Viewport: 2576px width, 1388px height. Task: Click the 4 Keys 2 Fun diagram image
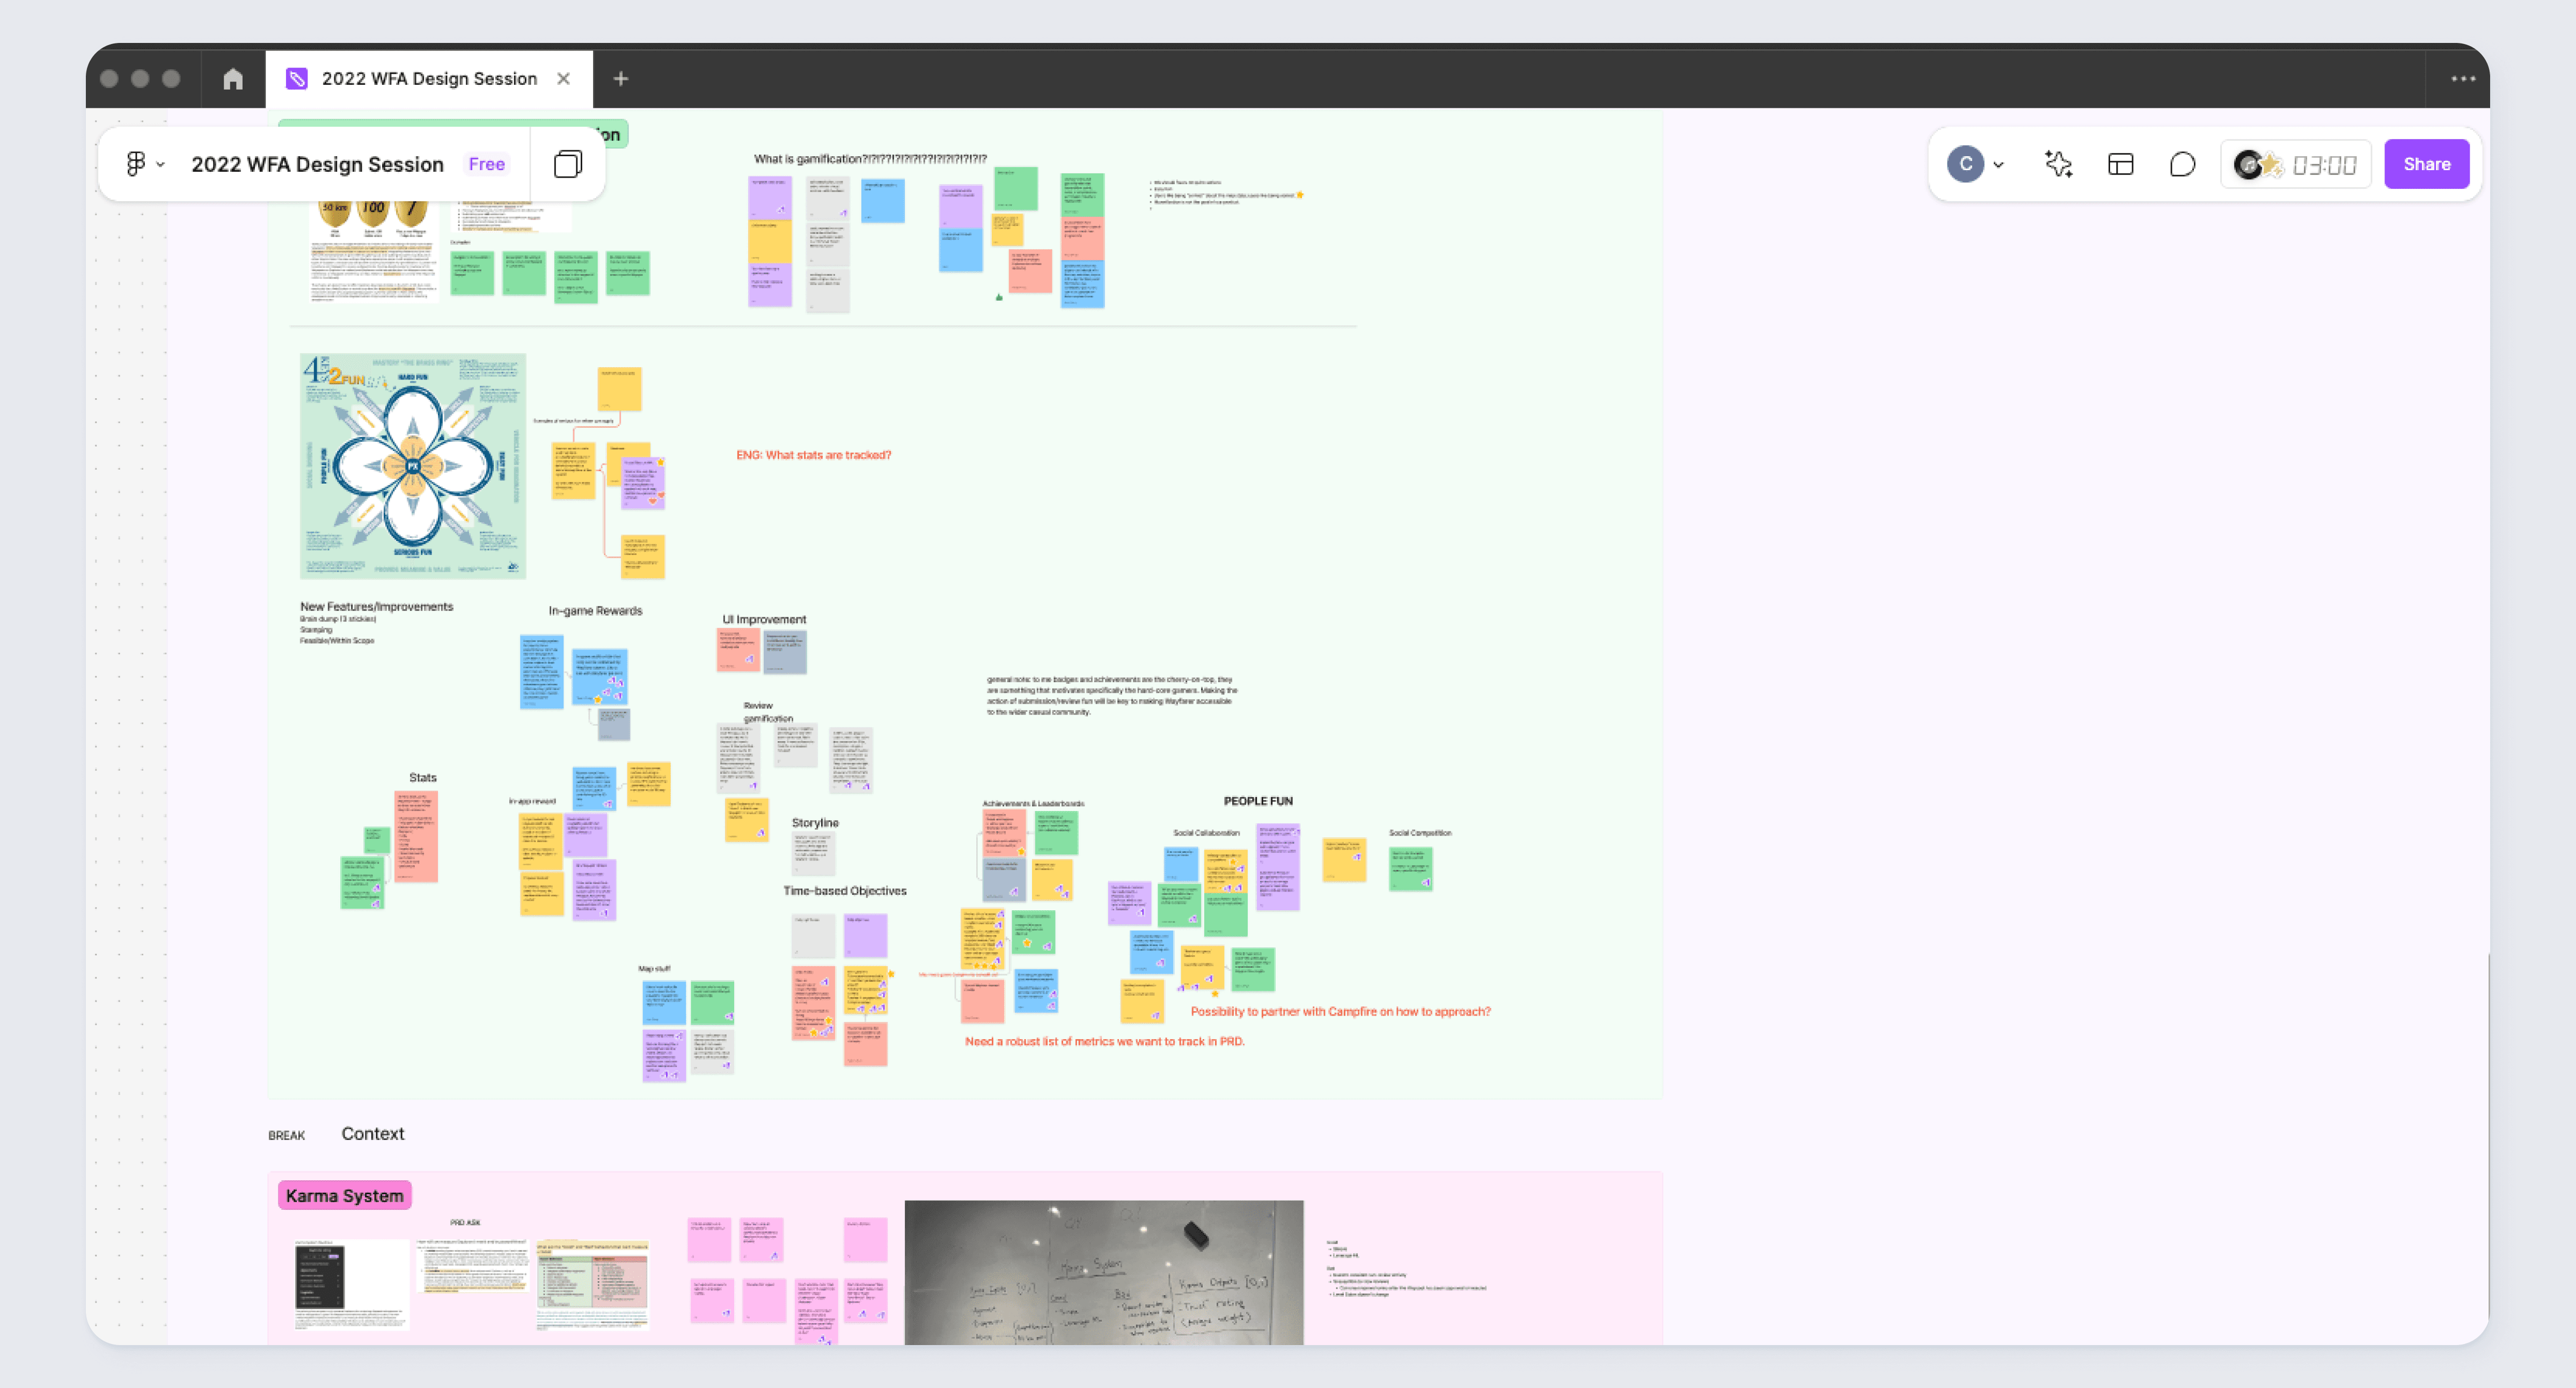(413, 466)
